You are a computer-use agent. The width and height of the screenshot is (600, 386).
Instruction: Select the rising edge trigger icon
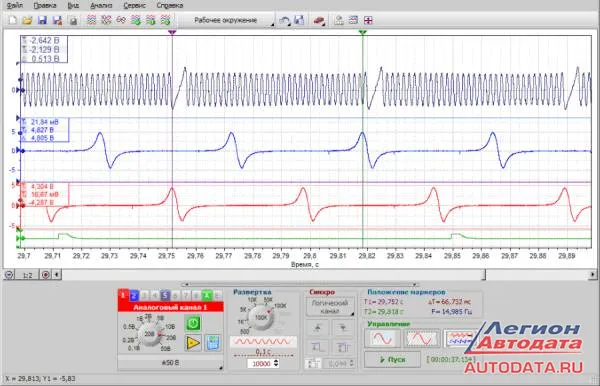[317, 328]
